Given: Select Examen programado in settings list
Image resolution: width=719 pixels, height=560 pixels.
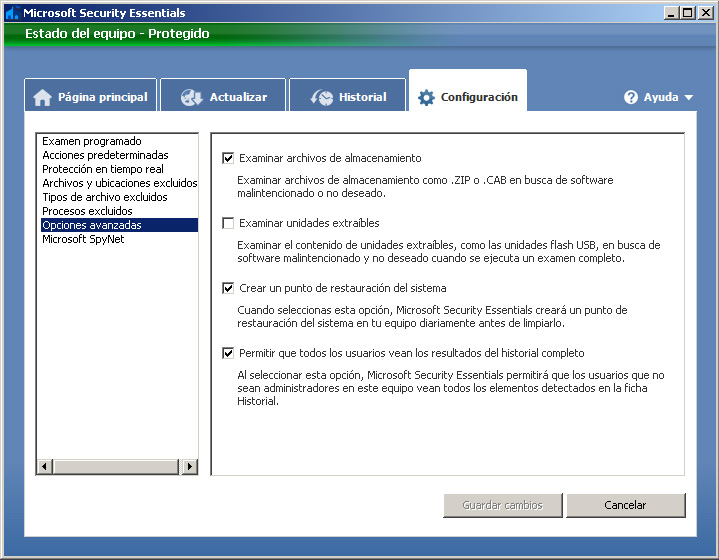Looking at the screenshot, I should [x=92, y=142].
